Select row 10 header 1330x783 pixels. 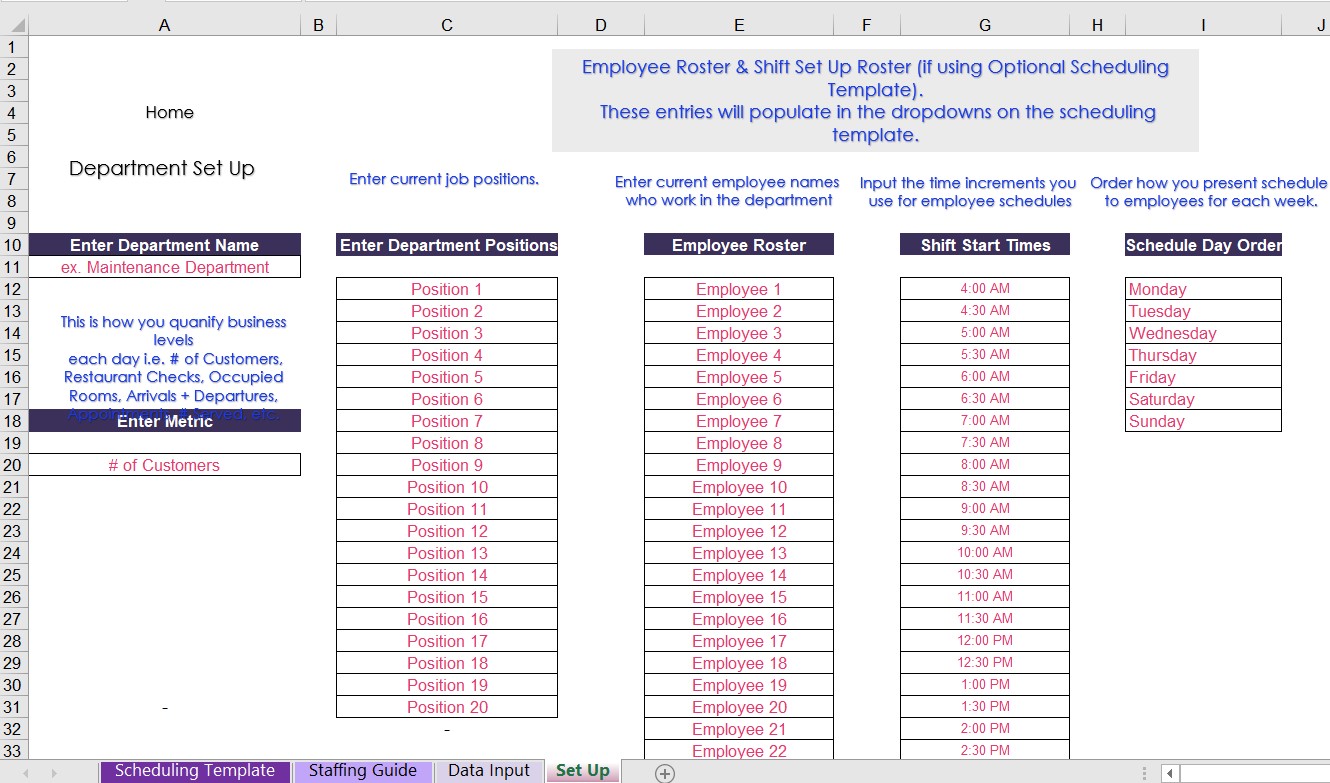pos(14,245)
